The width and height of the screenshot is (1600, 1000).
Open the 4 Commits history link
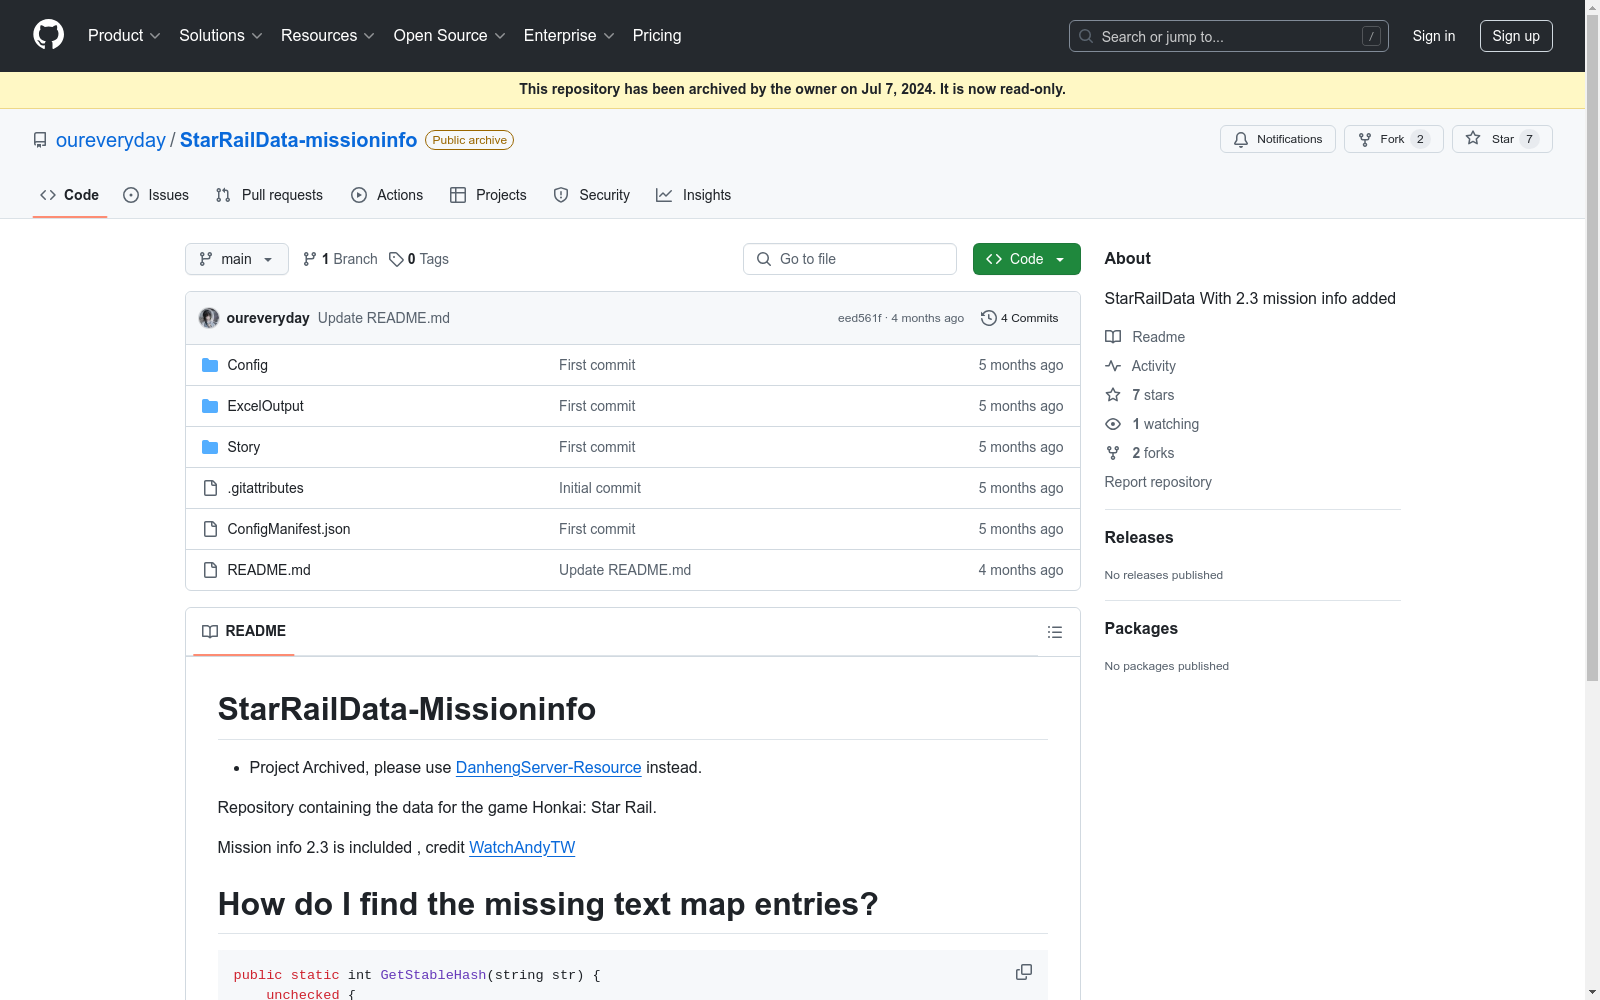point(1020,318)
